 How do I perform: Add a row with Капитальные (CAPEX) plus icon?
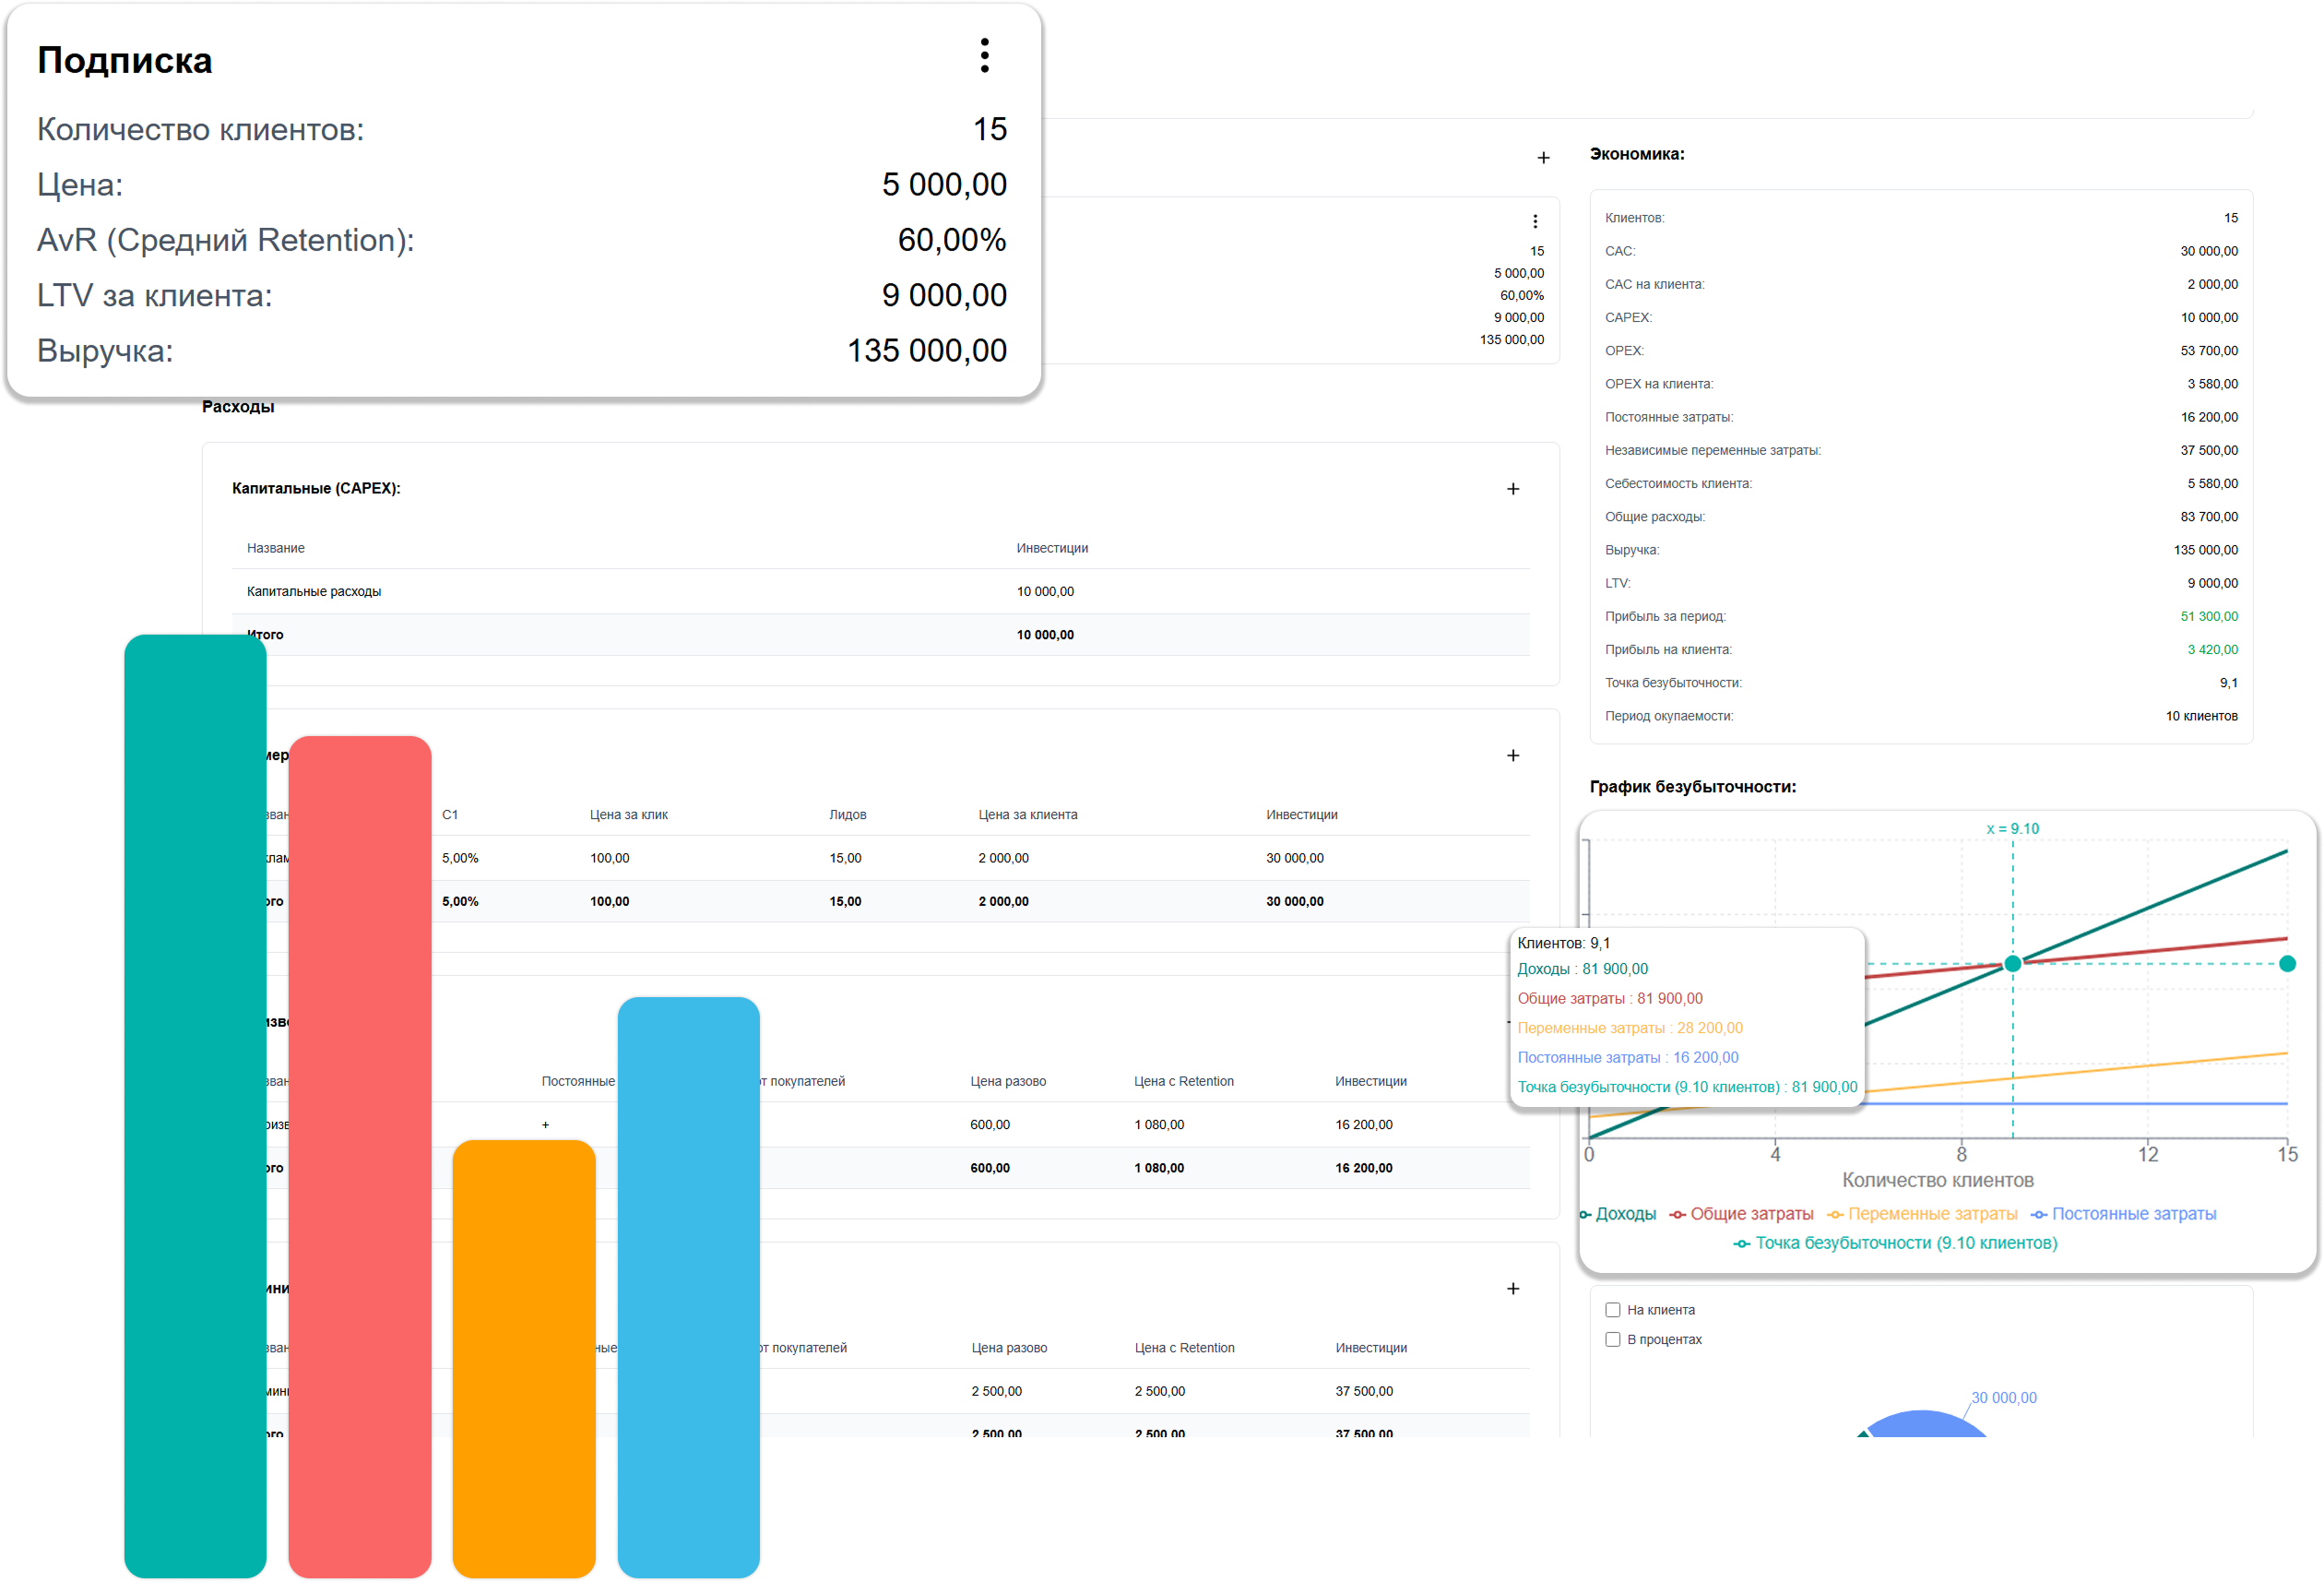1512,489
